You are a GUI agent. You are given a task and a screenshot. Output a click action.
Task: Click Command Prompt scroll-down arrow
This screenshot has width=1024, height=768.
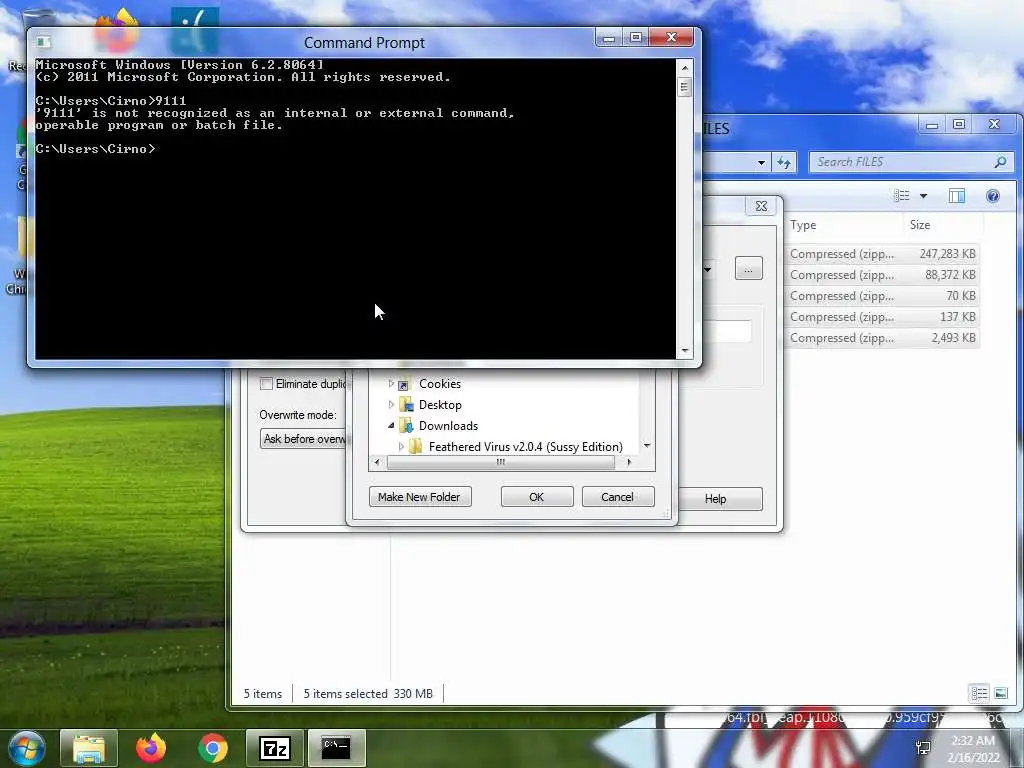(x=684, y=351)
